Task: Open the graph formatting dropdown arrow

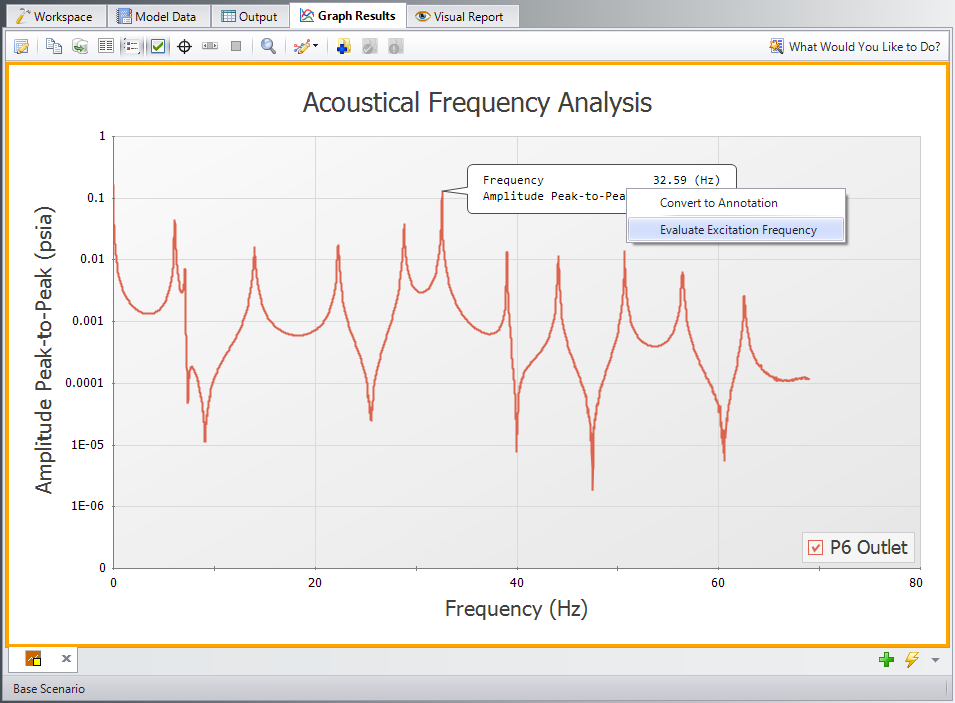Action: 316,46
